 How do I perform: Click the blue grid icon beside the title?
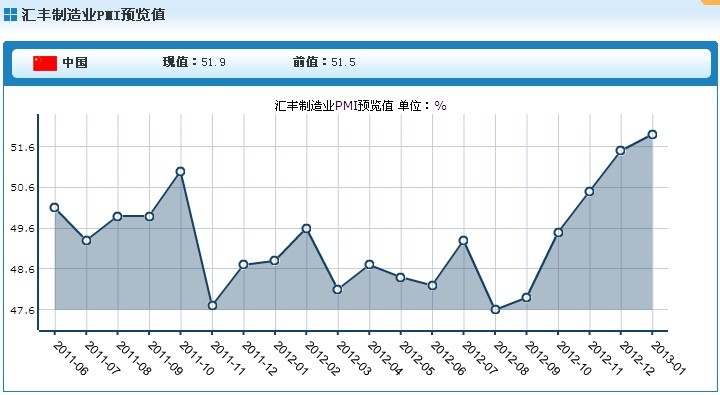[x=10, y=15]
